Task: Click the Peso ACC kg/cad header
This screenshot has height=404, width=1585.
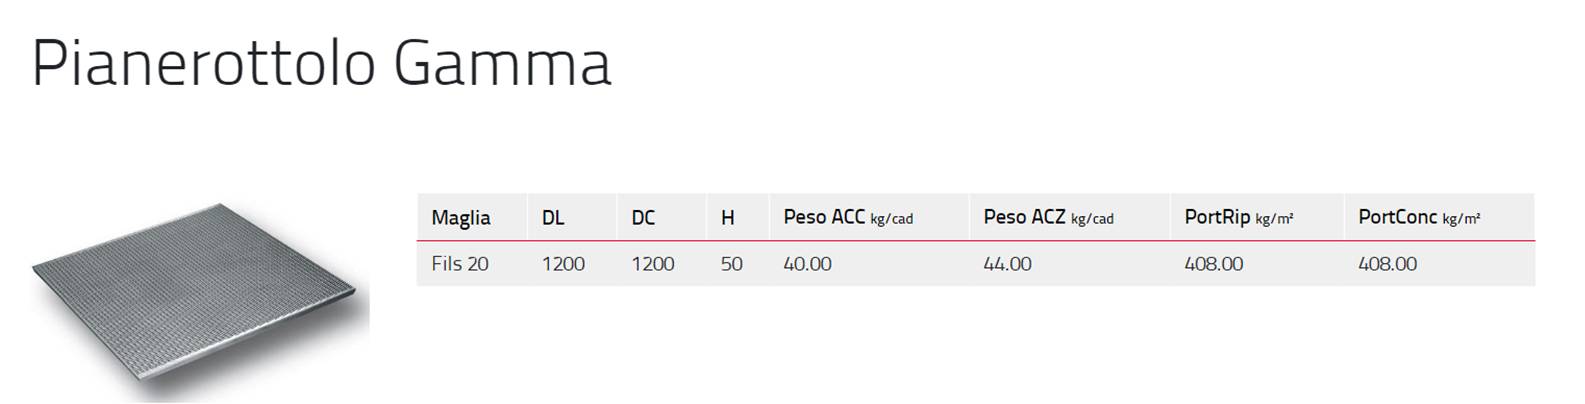Action: click(x=848, y=217)
